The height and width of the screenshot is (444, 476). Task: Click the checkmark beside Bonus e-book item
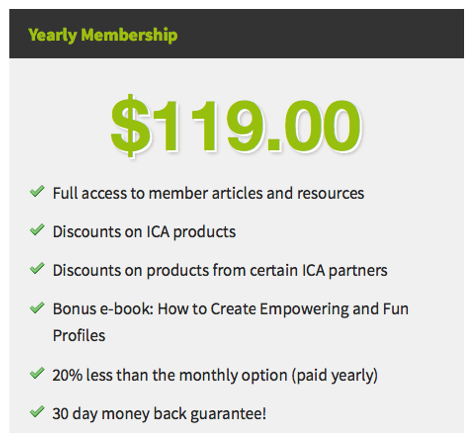click(37, 307)
